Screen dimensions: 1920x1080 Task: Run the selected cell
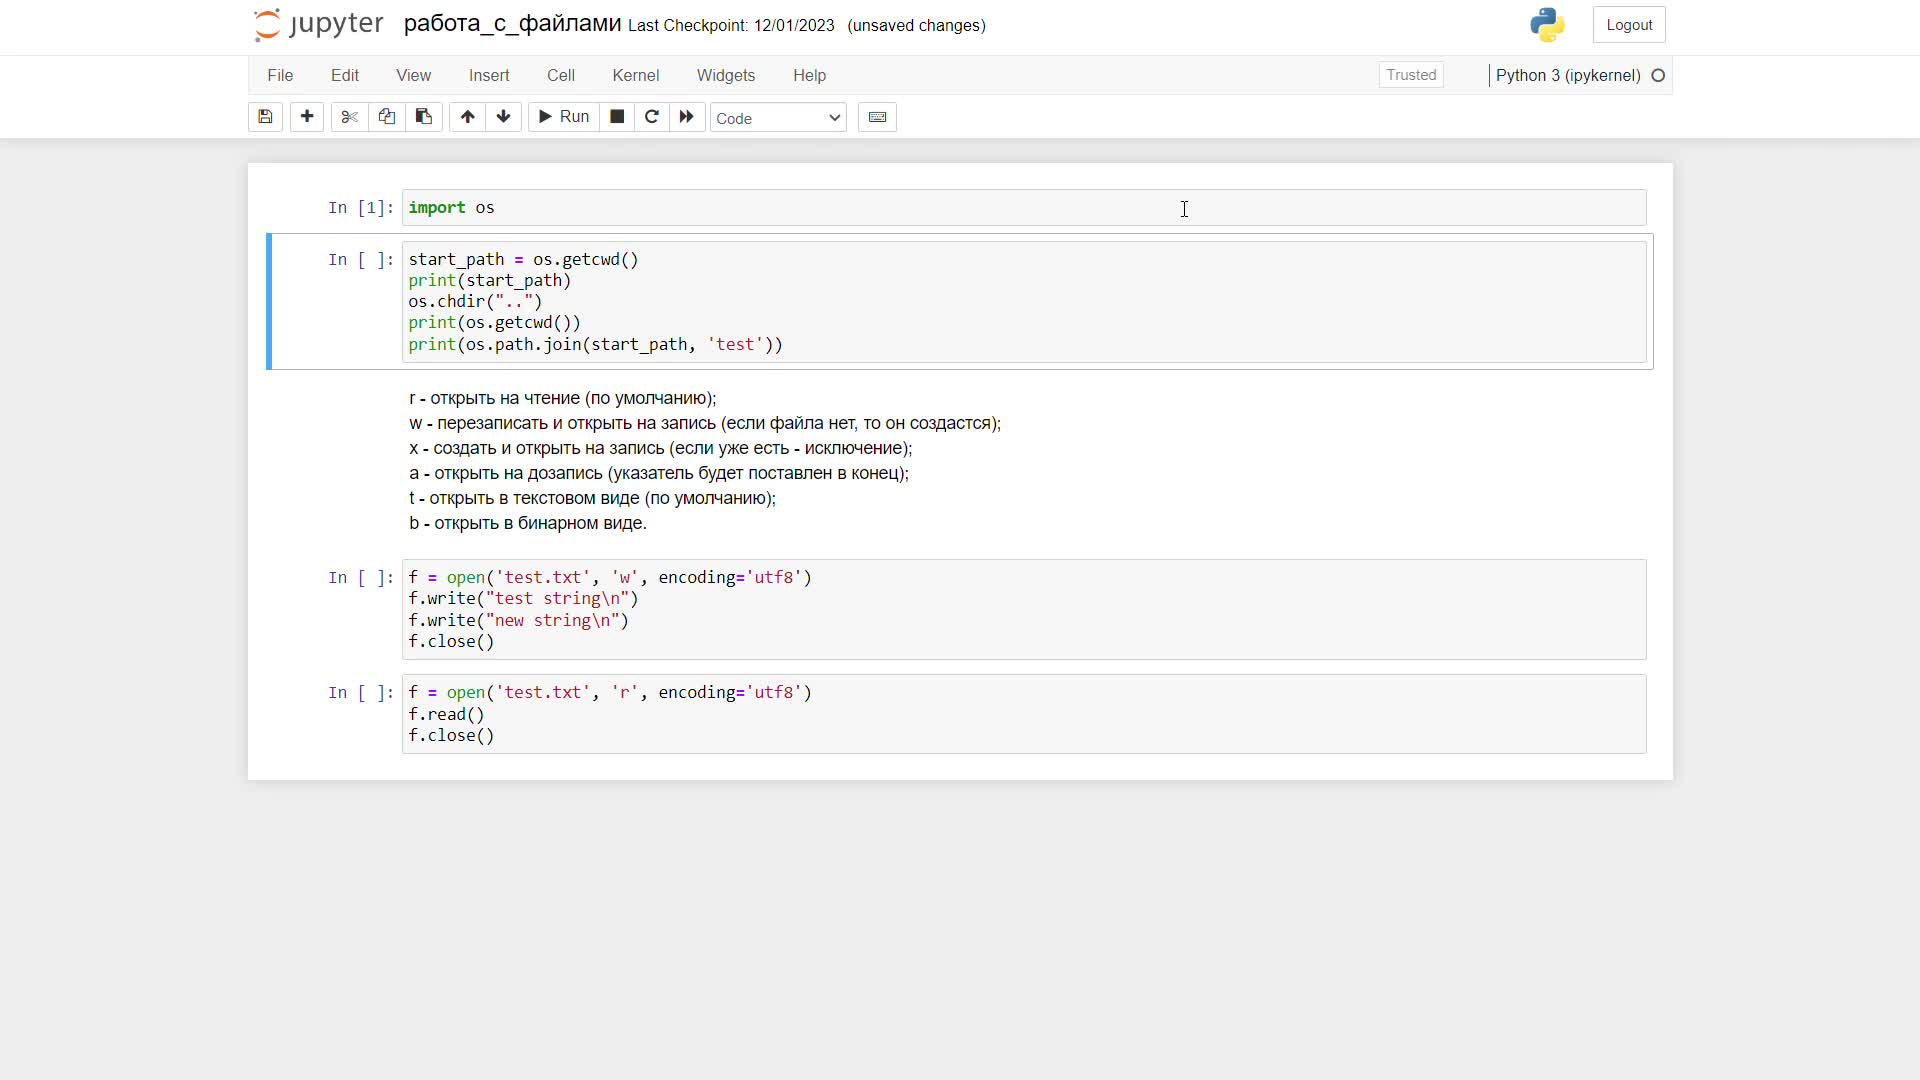[564, 117]
